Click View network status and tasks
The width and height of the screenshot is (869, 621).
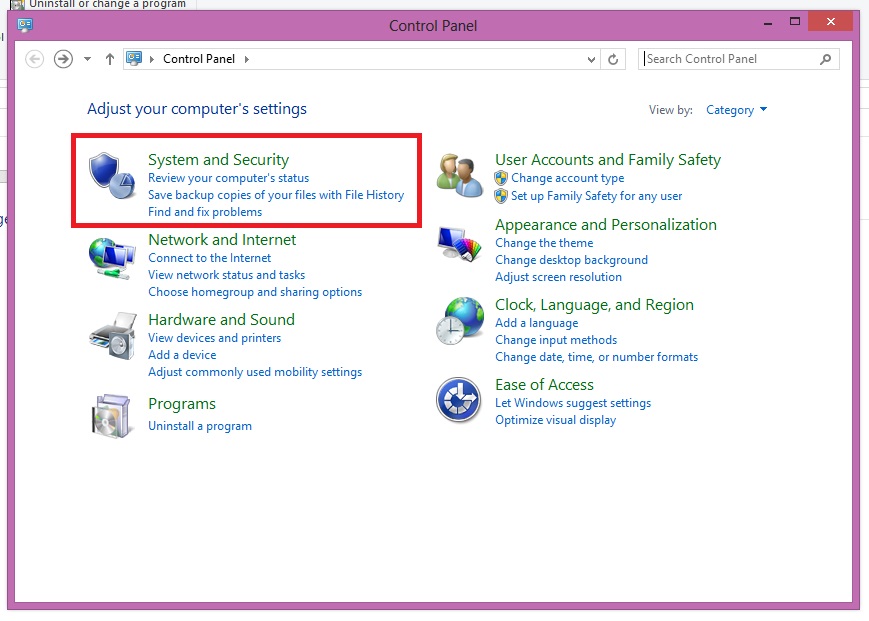coord(226,275)
